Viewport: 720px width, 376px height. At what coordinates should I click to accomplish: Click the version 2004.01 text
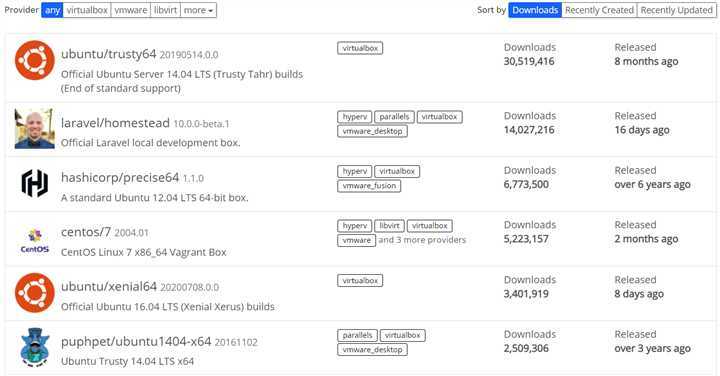pyautogui.click(x=131, y=233)
